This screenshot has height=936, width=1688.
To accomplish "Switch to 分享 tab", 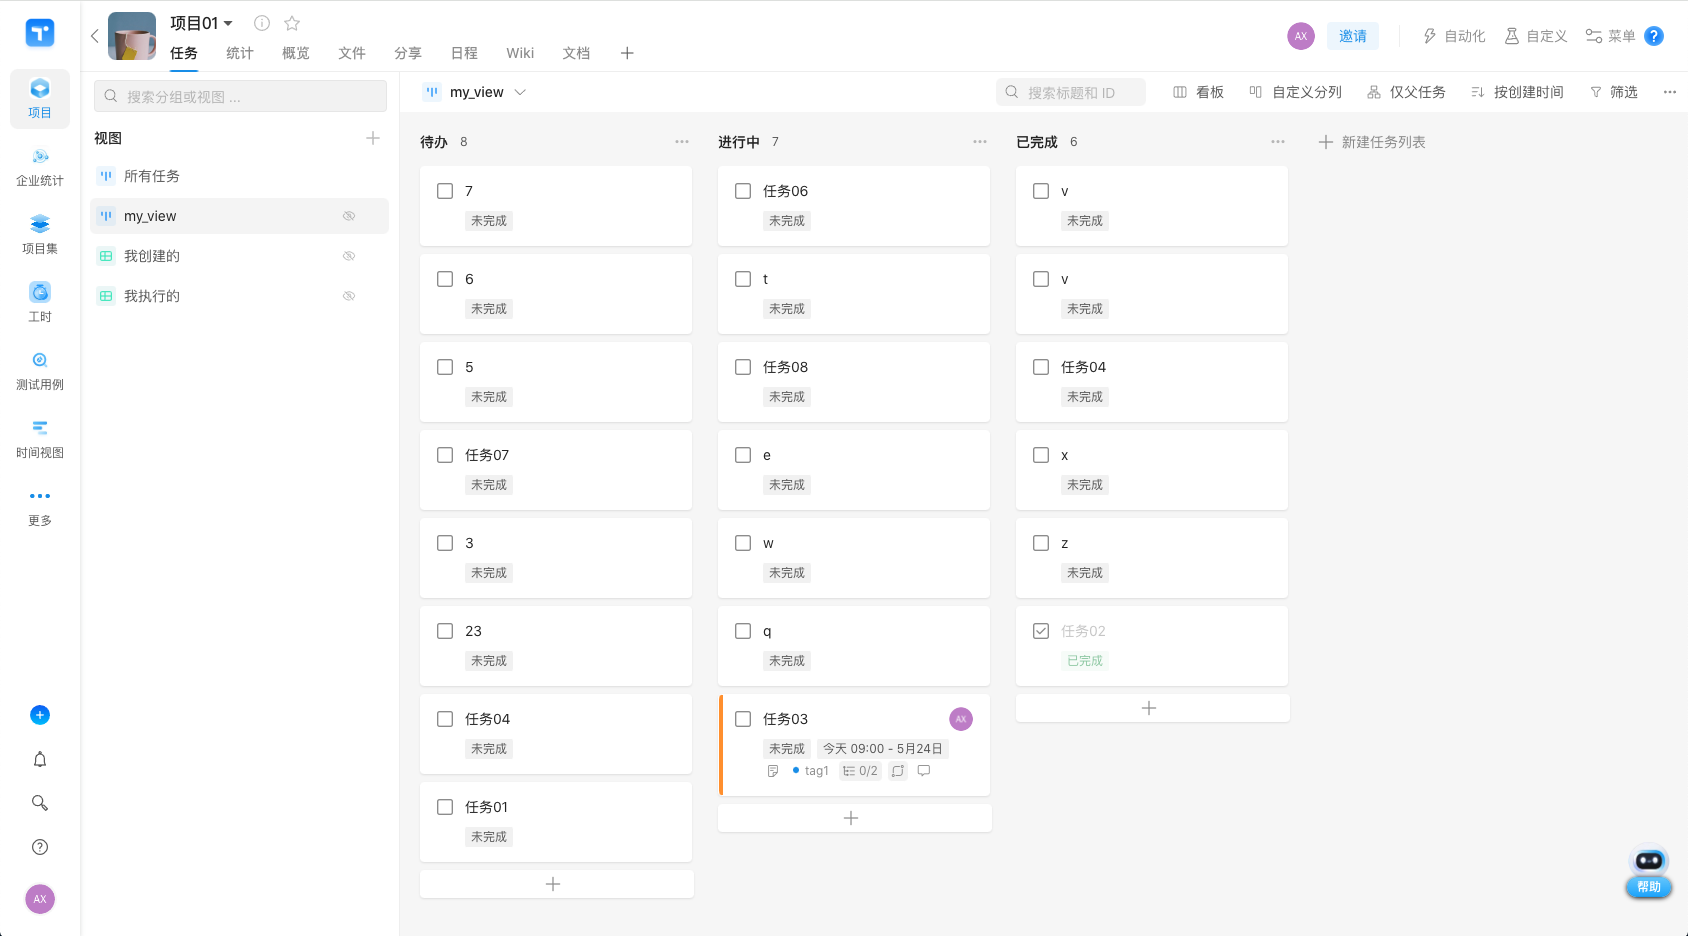I will [408, 53].
